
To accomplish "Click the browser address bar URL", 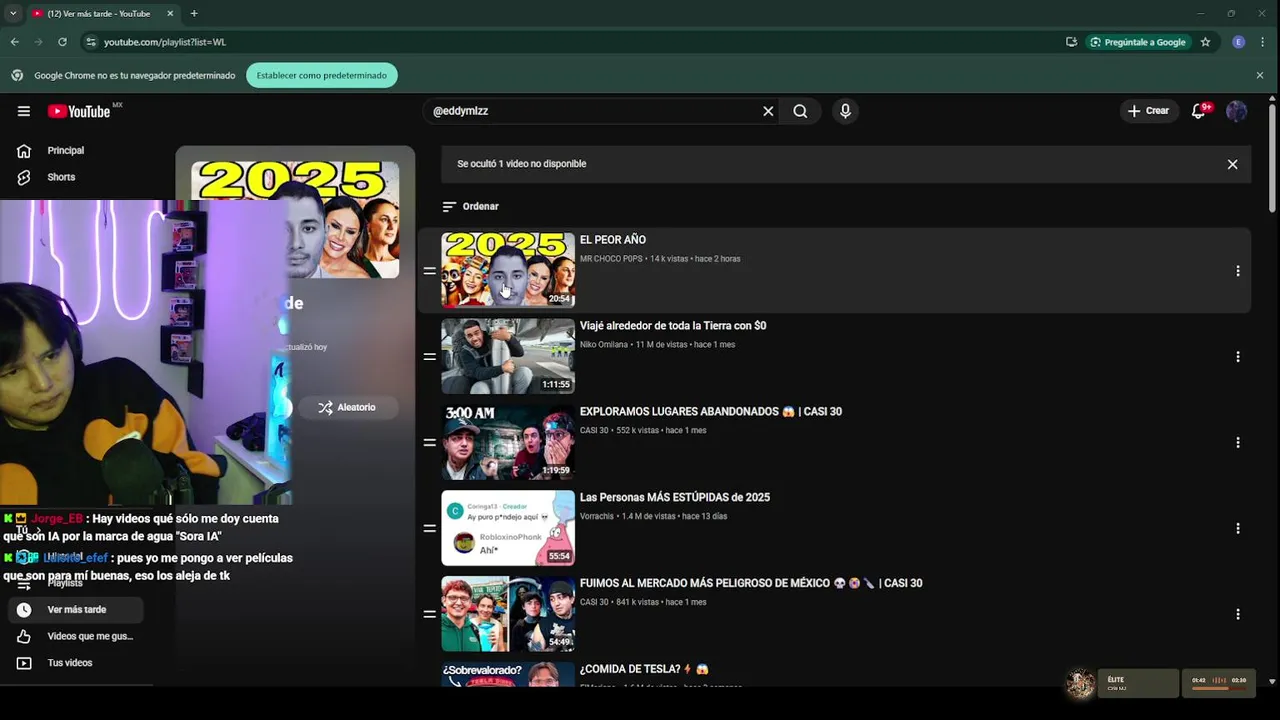I will coord(165,42).
